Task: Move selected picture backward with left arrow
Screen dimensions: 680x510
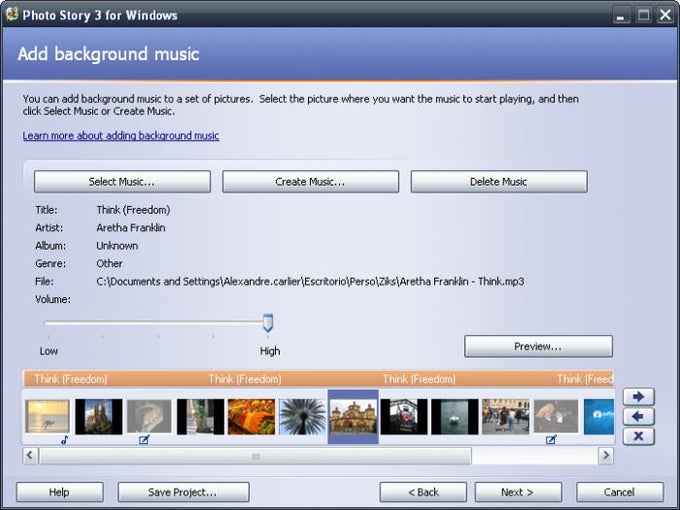Action: click(638, 417)
